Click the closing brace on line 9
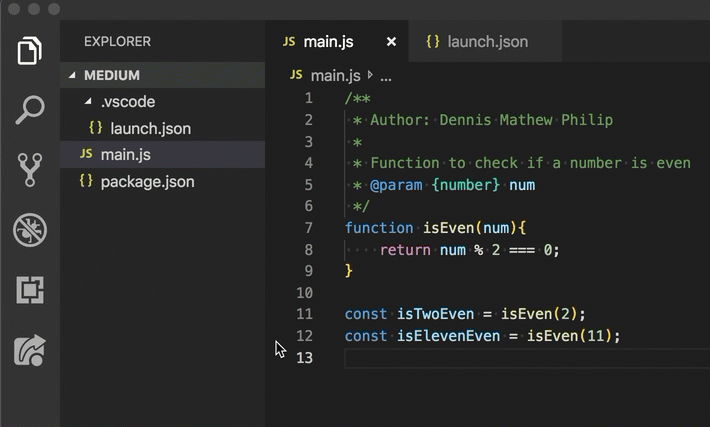 coord(349,270)
